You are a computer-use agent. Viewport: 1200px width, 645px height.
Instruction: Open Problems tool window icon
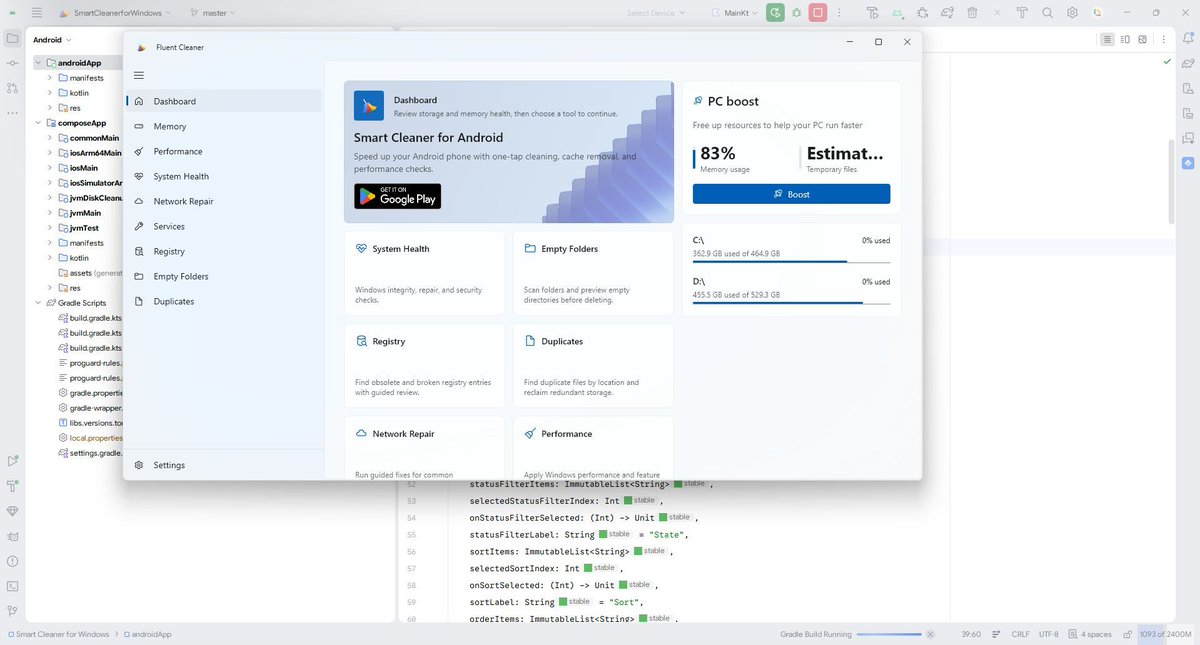[x=12, y=561]
